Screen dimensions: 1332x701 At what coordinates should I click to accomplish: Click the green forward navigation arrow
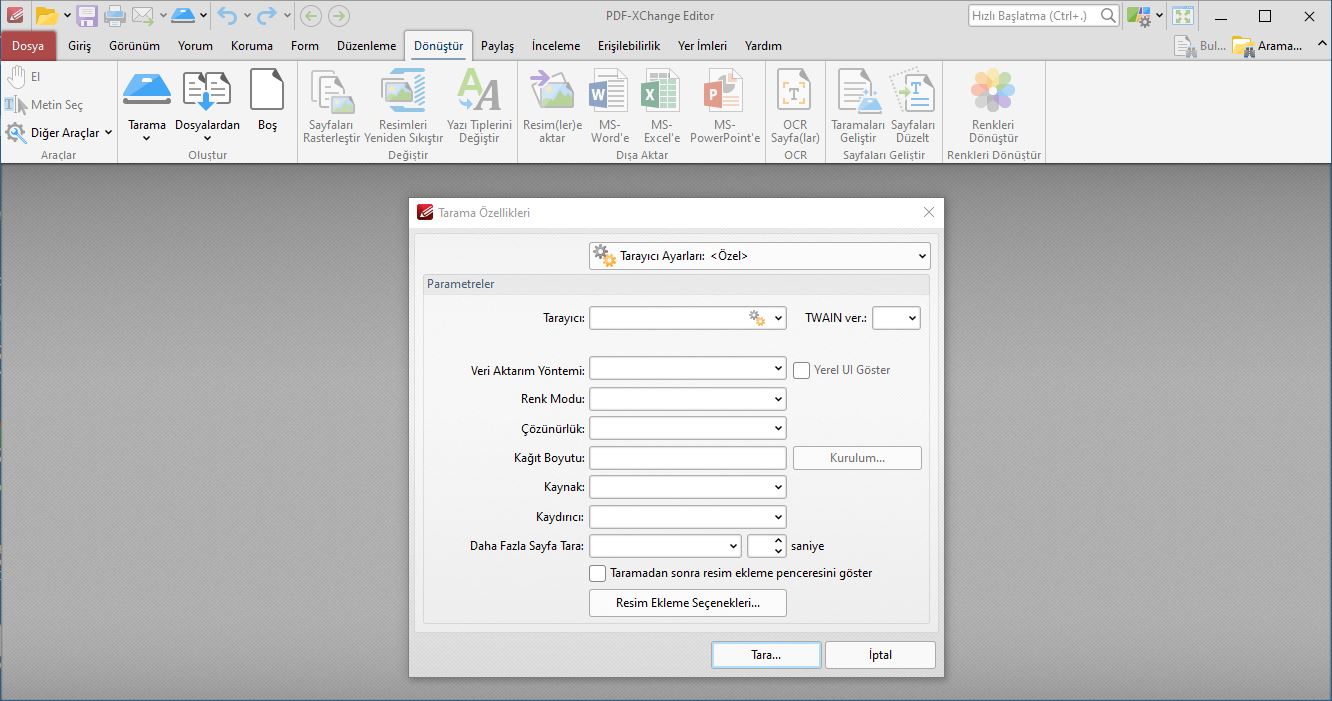pos(339,15)
